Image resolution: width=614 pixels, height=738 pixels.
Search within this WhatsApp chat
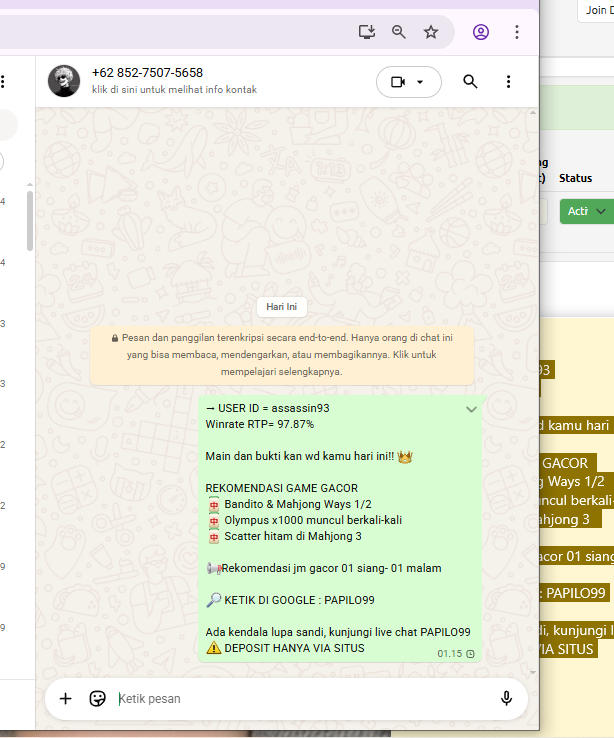470,81
